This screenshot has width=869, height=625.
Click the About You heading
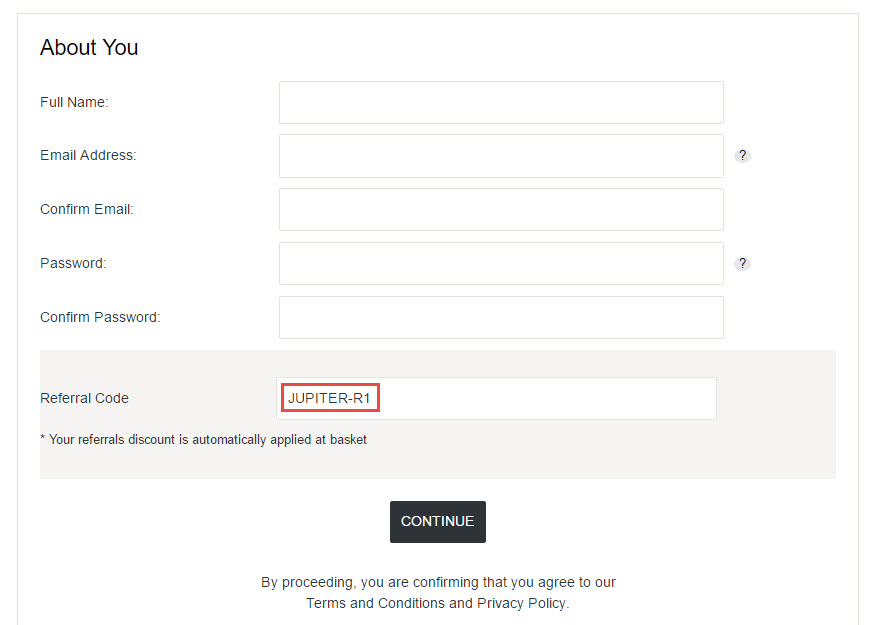[89, 48]
